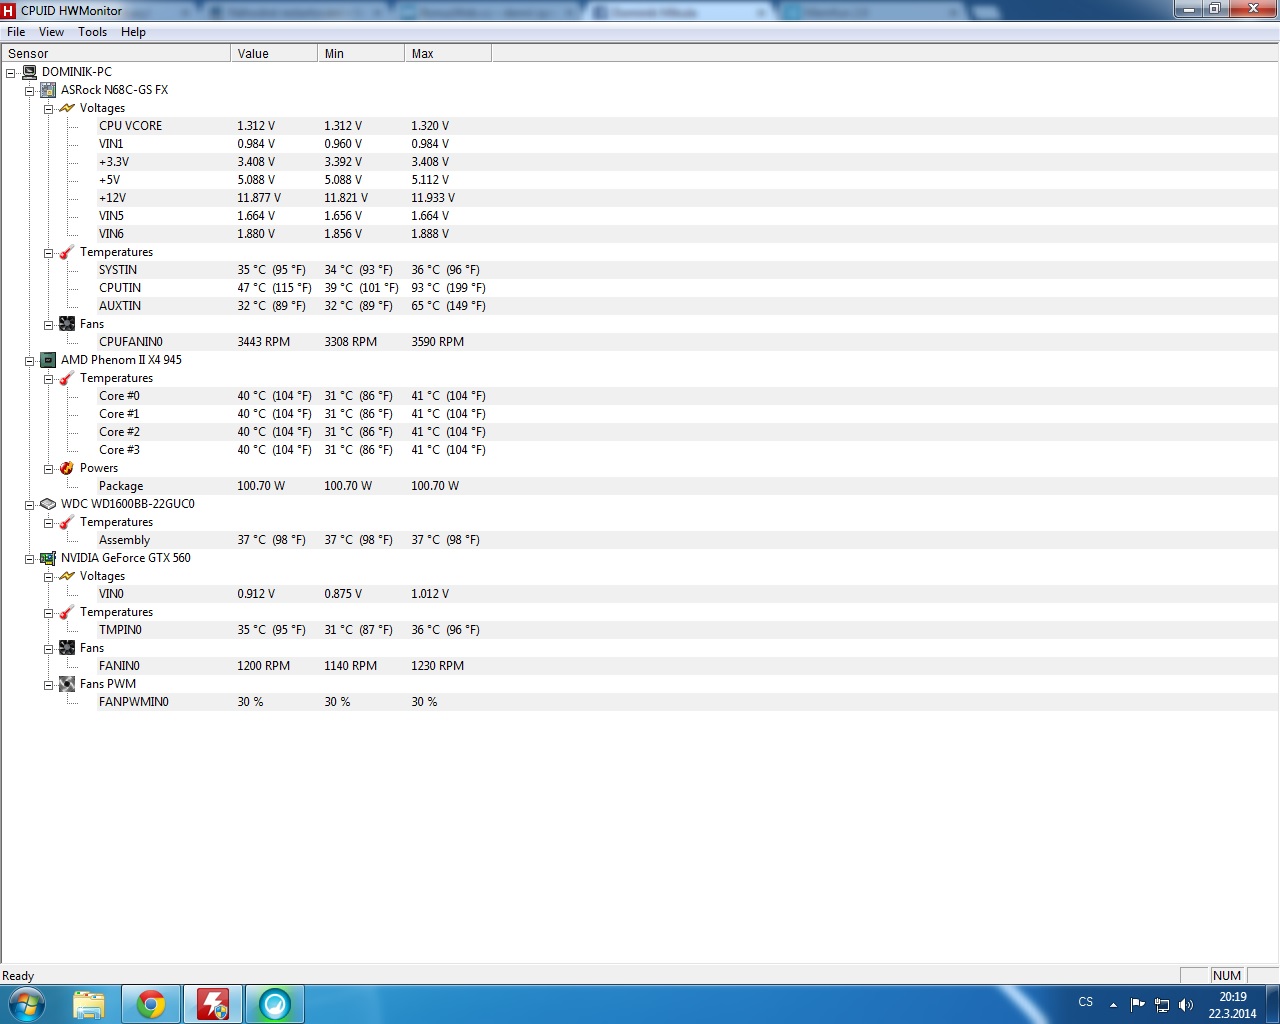Open the File menu
1280x1024 pixels.
[16, 32]
